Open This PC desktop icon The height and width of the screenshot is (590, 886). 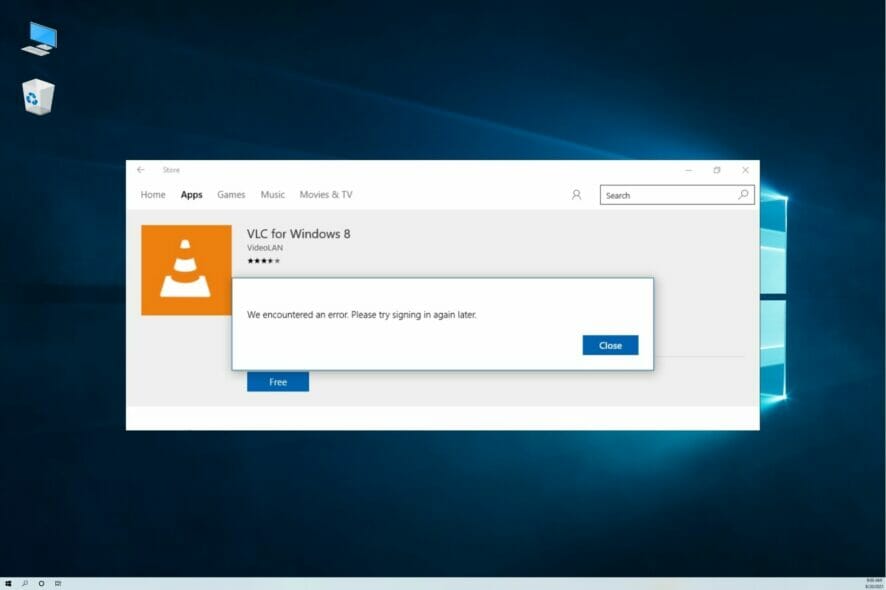(x=40, y=38)
